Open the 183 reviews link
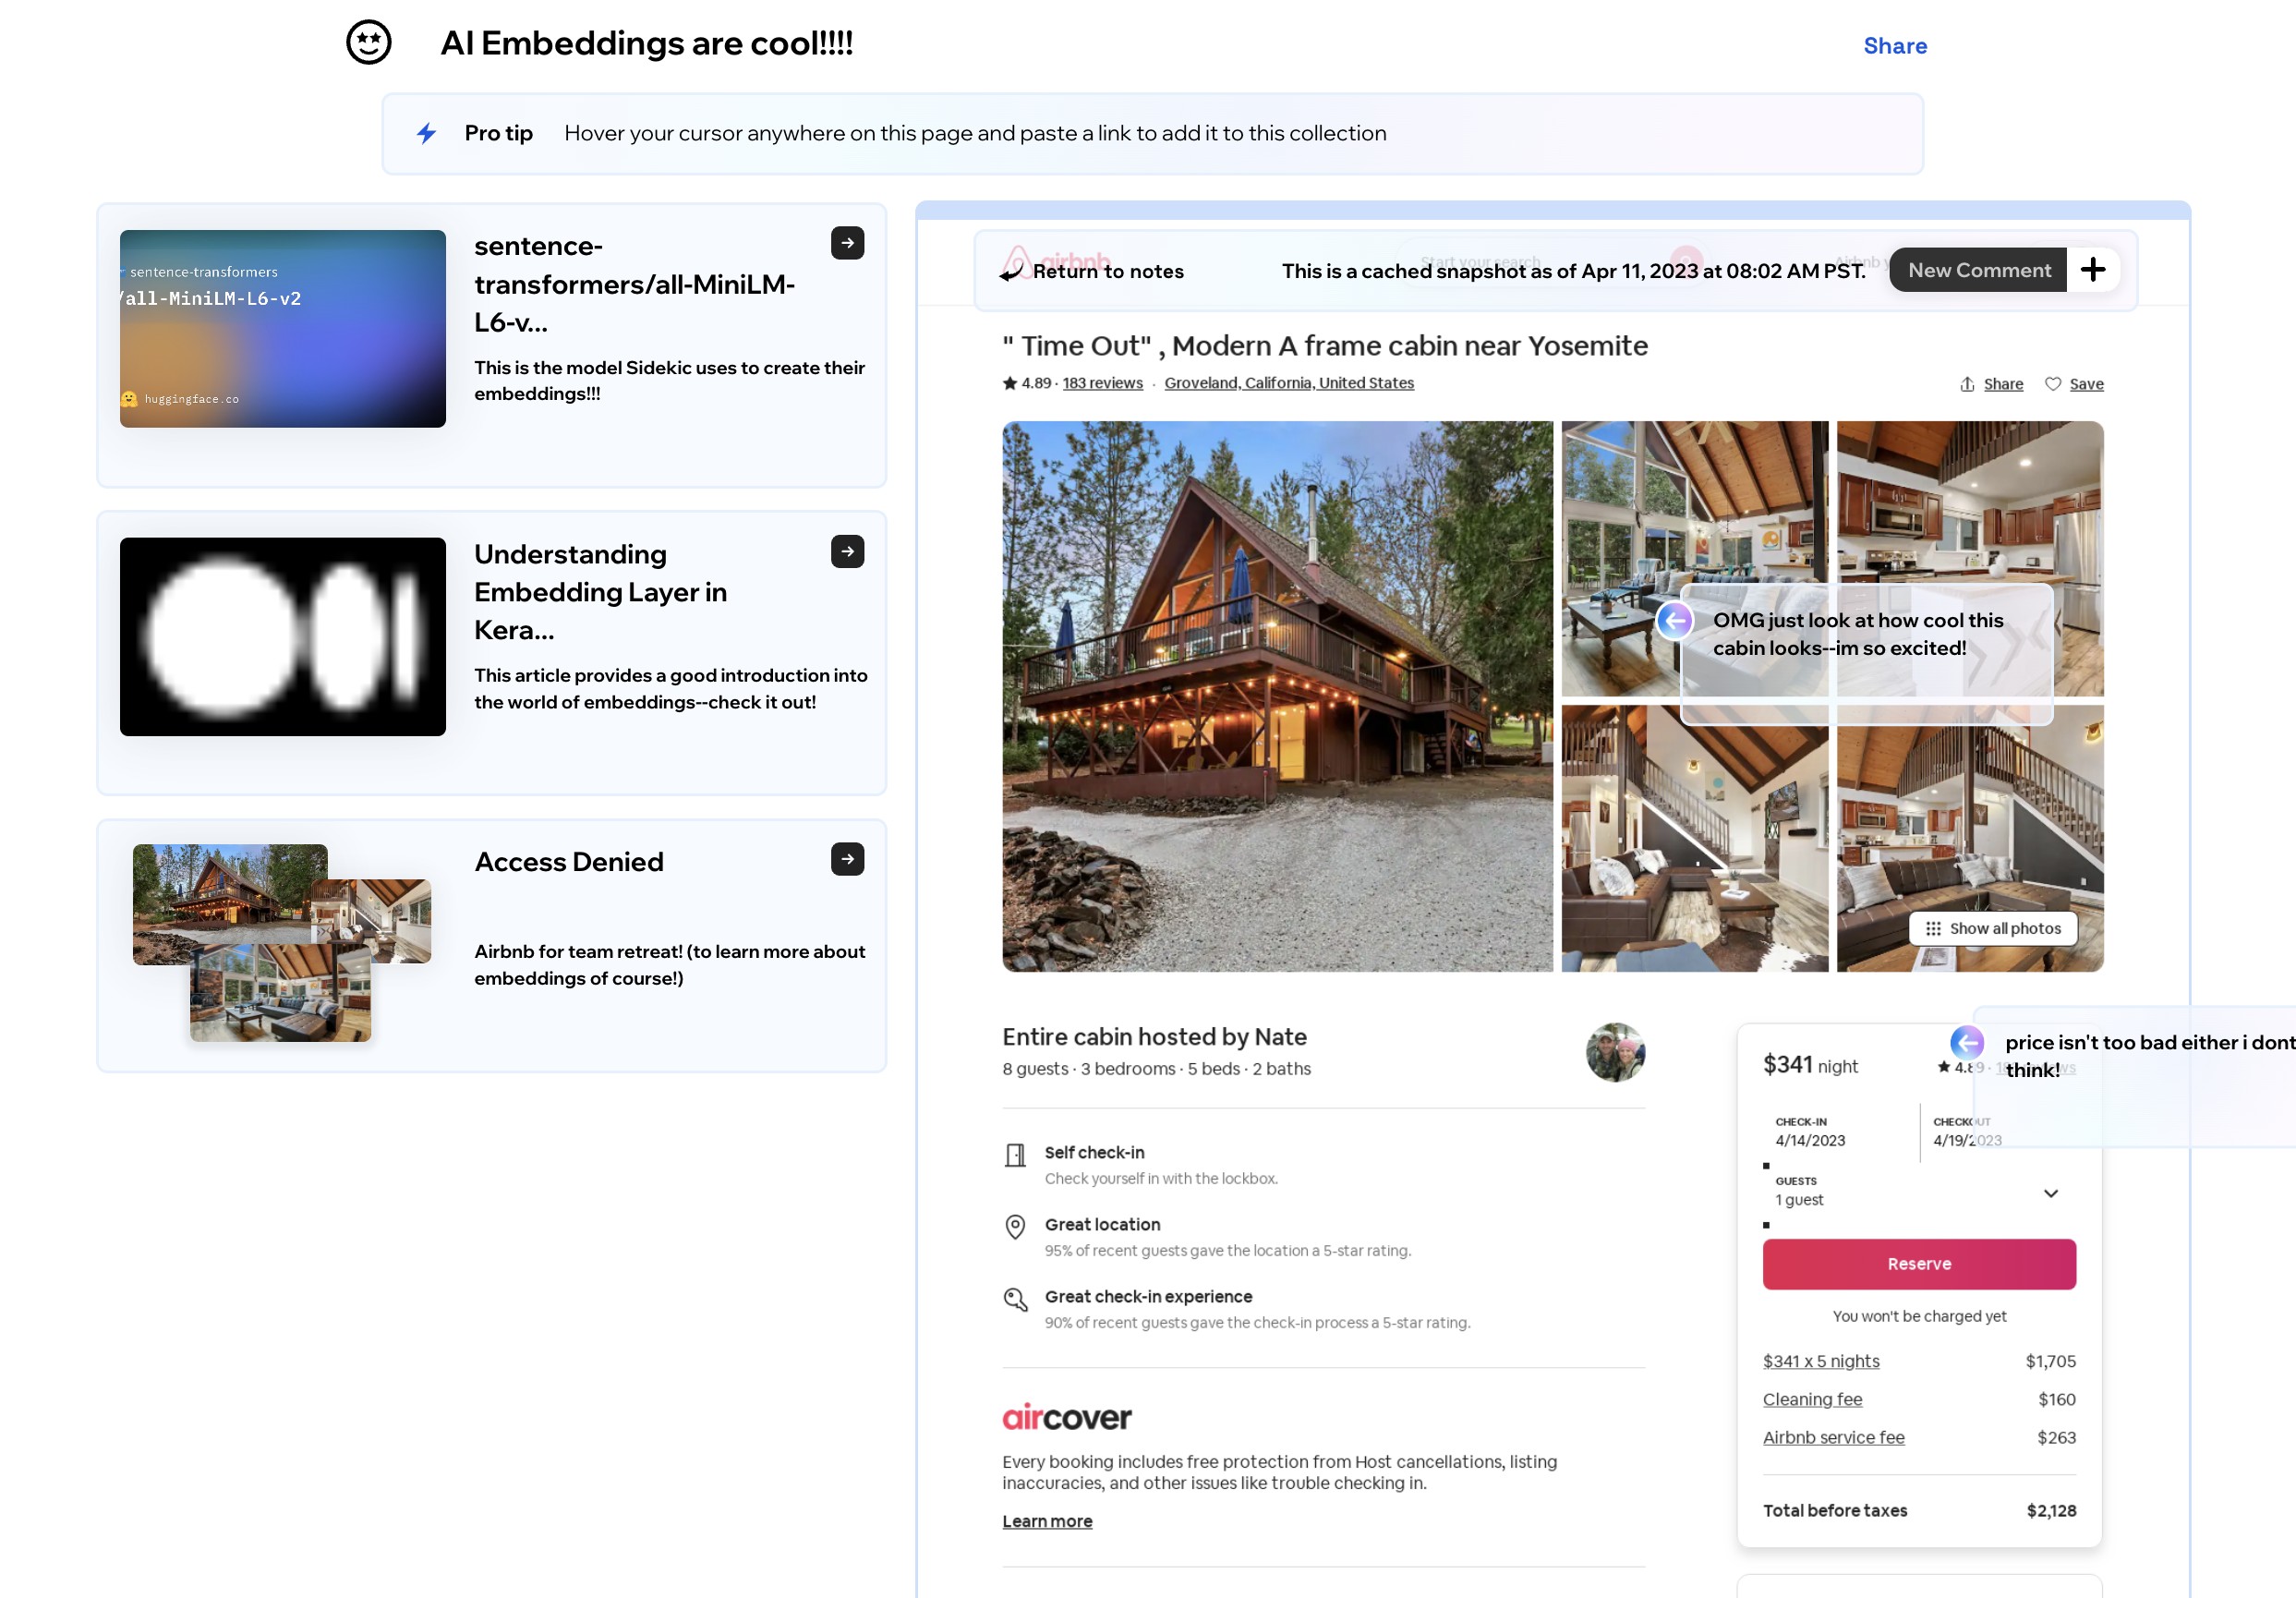 pyautogui.click(x=1102, y=383)
